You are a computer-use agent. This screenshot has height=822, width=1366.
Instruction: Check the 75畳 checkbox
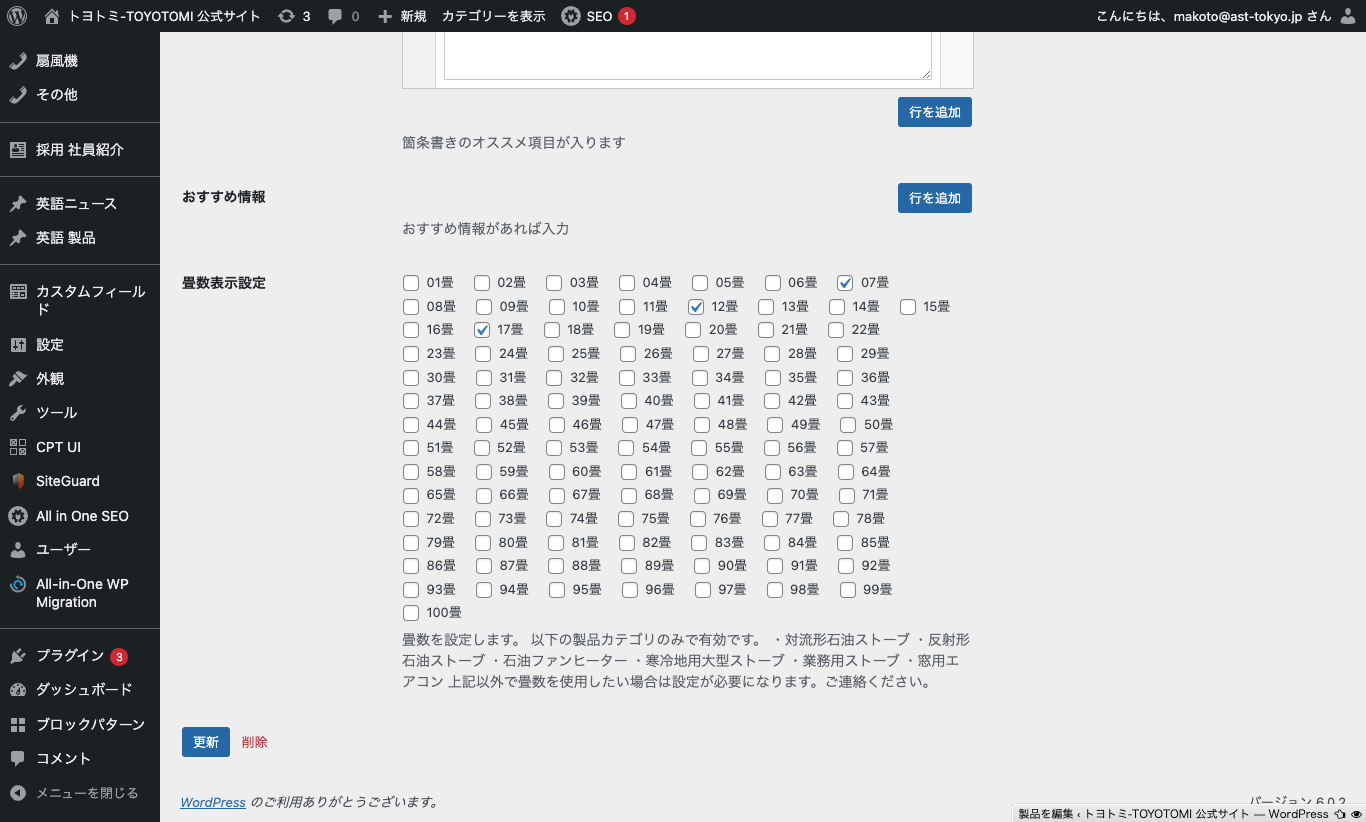tap(626, 519)
